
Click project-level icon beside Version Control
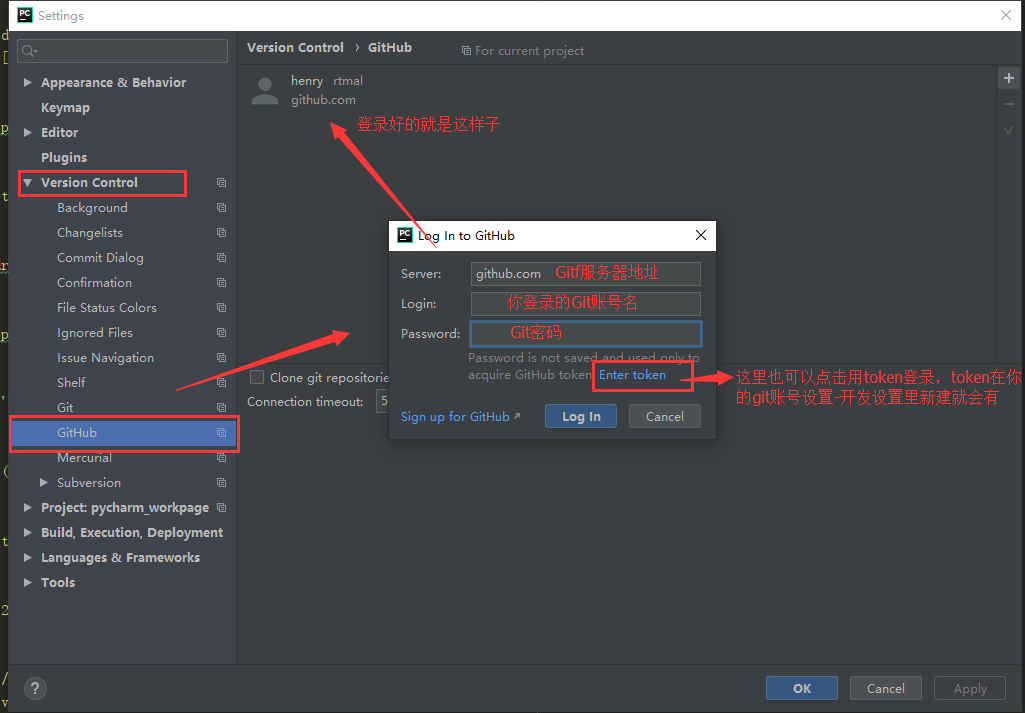pos(222,182)
